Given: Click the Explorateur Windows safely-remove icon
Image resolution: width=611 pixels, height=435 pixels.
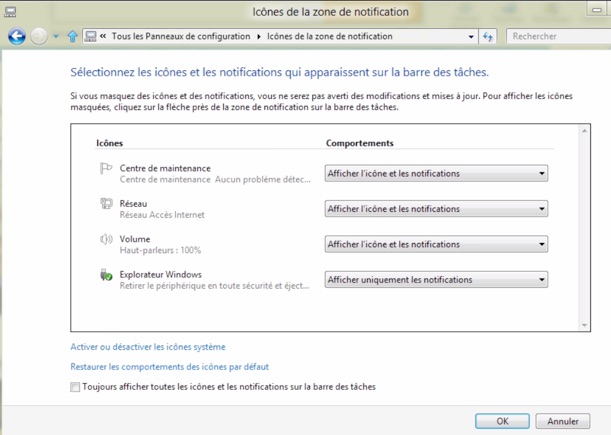Looking at the screenshot, I should [x=106, y=275].
